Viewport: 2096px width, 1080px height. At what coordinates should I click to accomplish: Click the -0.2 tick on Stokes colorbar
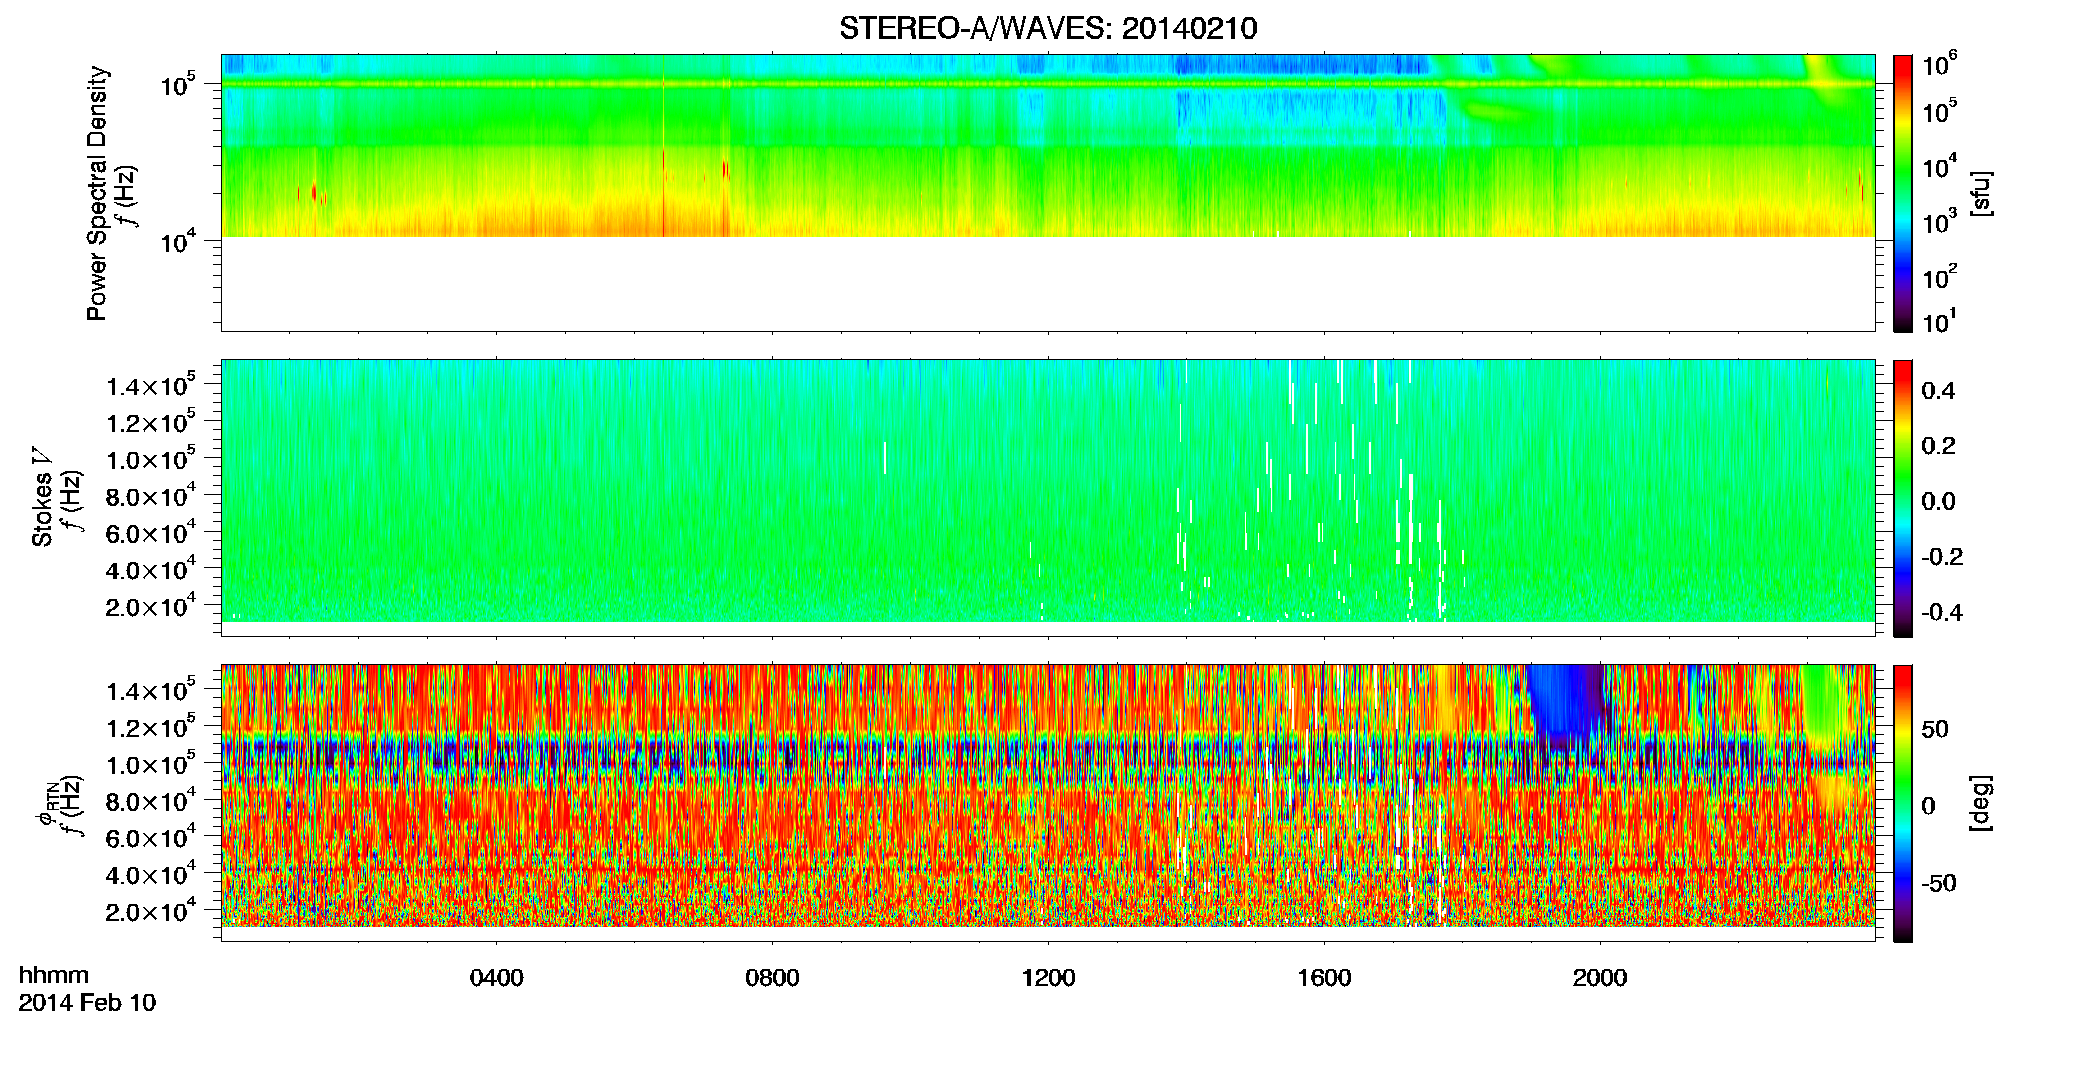1941,557
